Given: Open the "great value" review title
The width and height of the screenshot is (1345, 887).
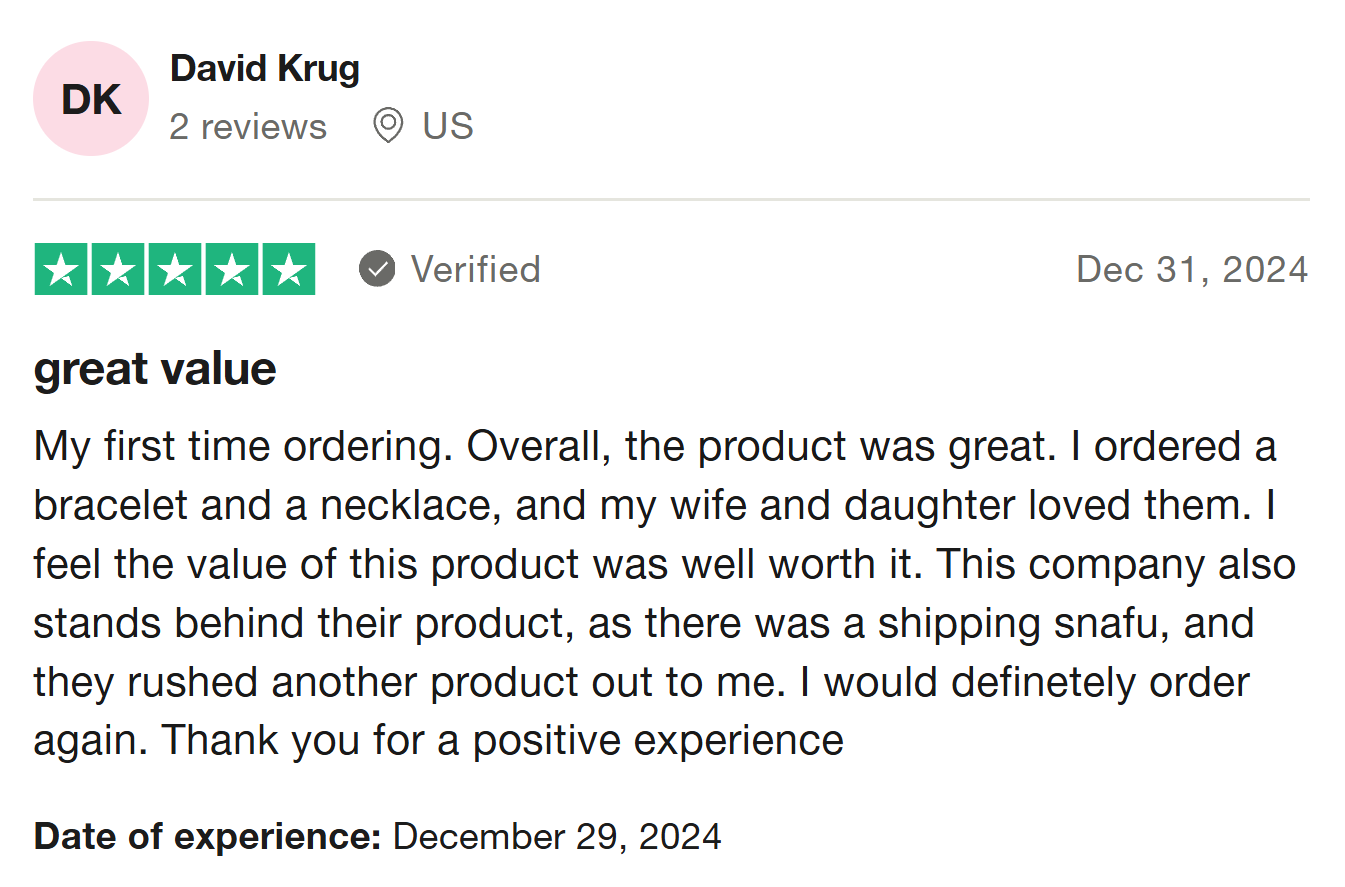Looking at the screenshot, I should (x=155, y=369).
